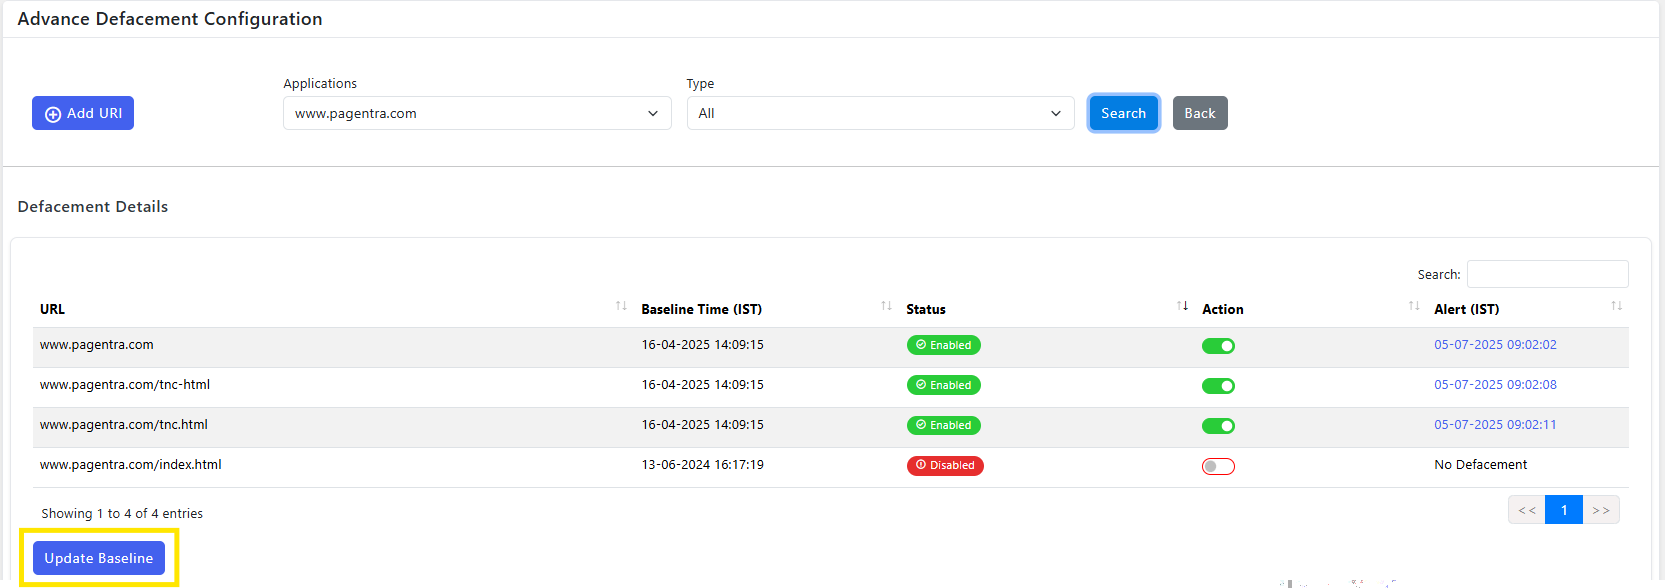Sort by Alert (IST) column sort icon
The image size is (1665, 588).
pyautogui.click(x=1616, y=306)
